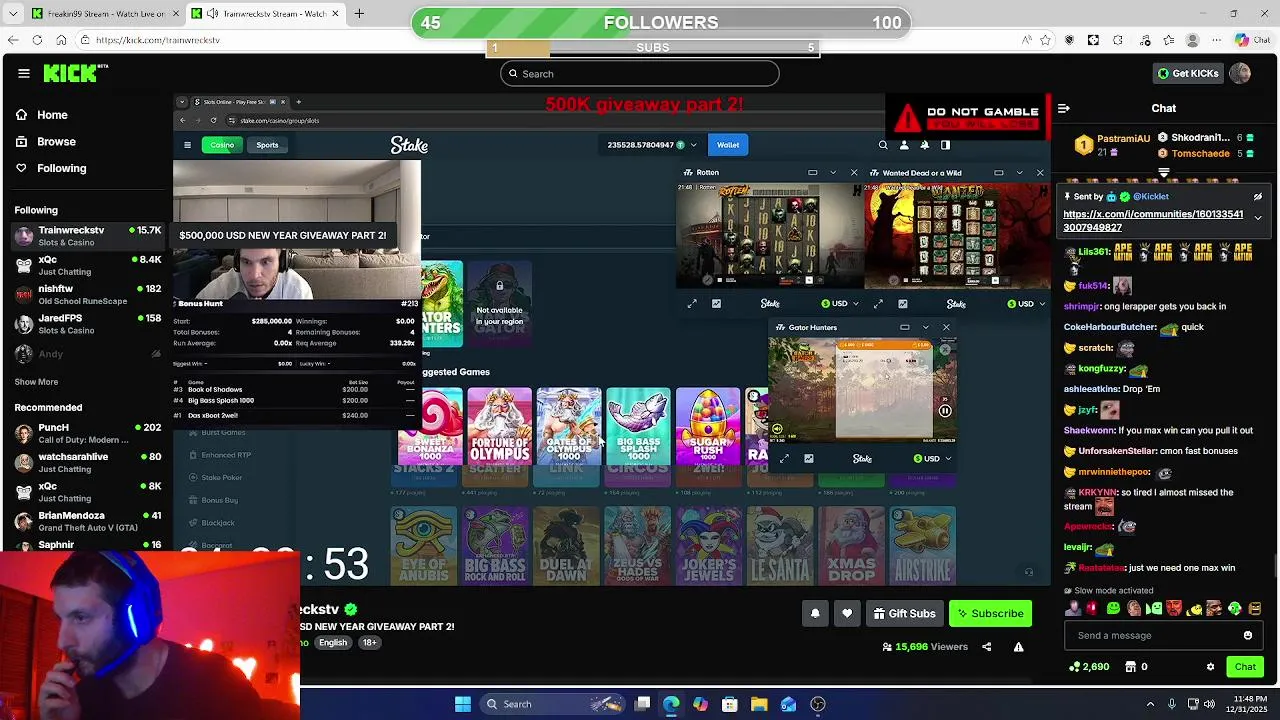Open a new browser tab
Viewport: 1280px width, 720px height.
(359, 14)
